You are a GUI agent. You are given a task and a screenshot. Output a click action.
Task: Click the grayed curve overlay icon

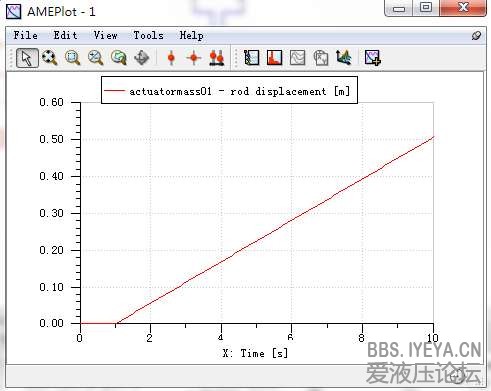(x=297, y=58)
